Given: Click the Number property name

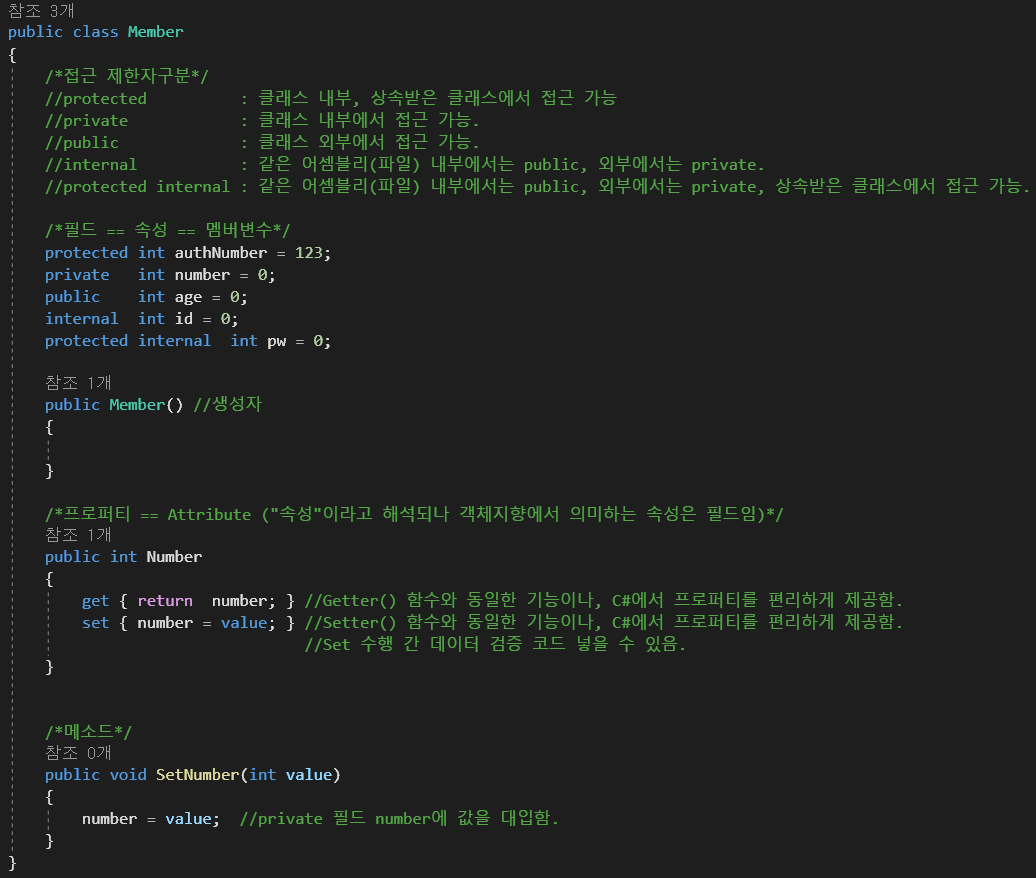Looking at the screenshot, I should [174, 557].
